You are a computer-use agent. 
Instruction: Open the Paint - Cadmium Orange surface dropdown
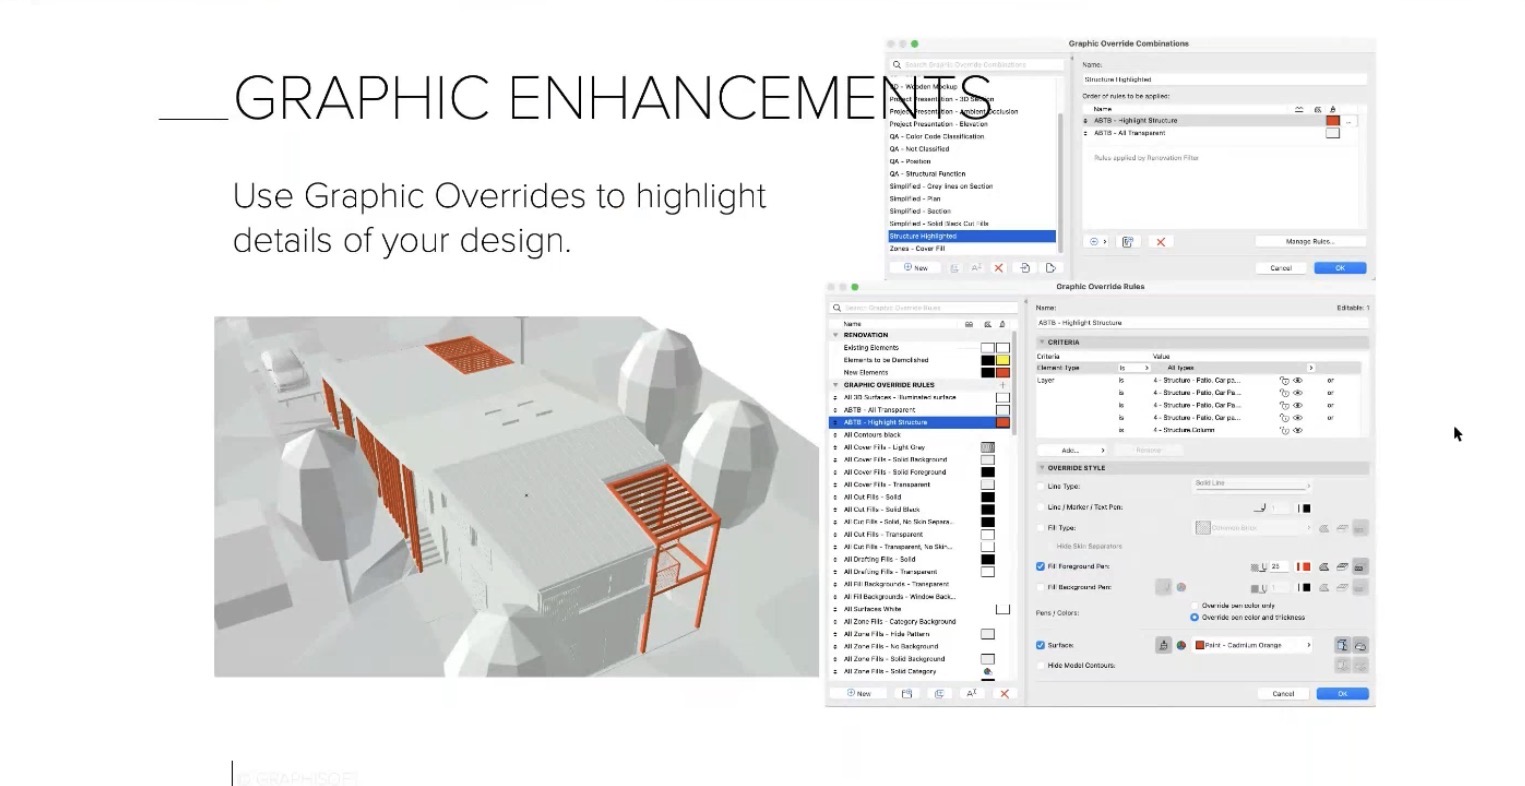(1252, 646)
